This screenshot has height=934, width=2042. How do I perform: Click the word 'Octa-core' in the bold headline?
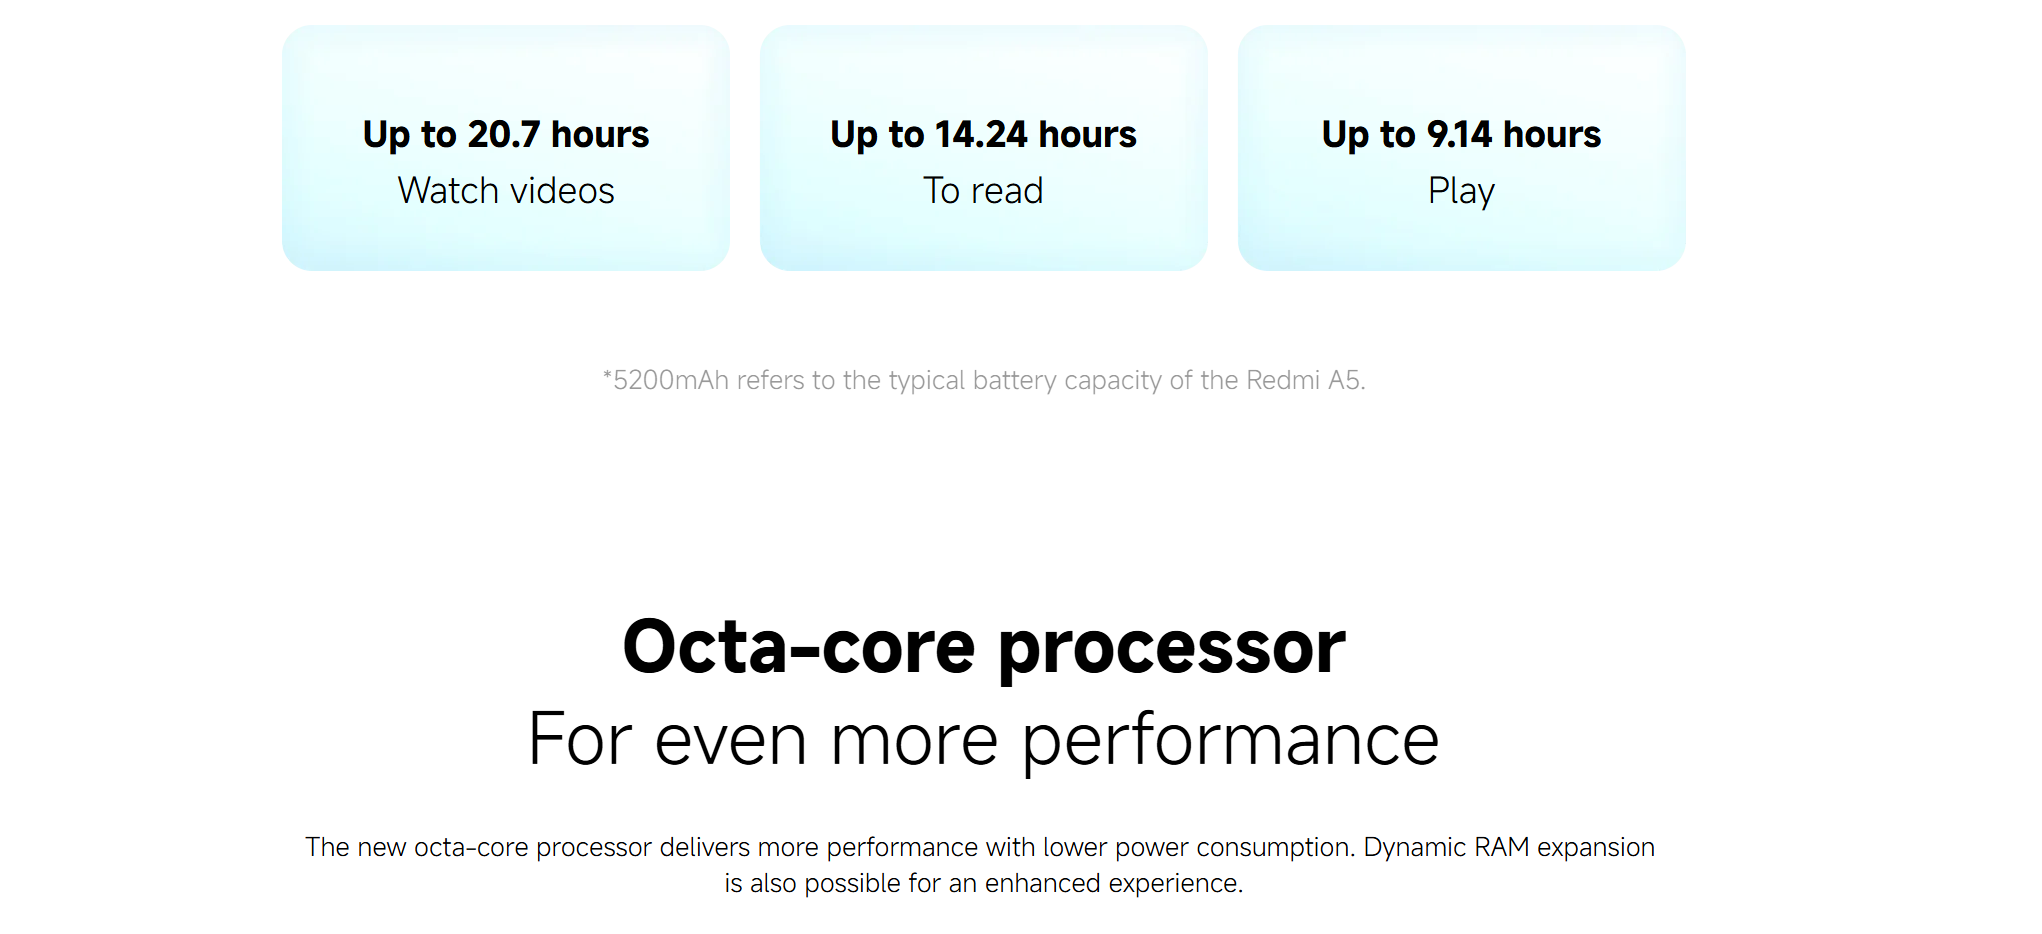point(799,647)
